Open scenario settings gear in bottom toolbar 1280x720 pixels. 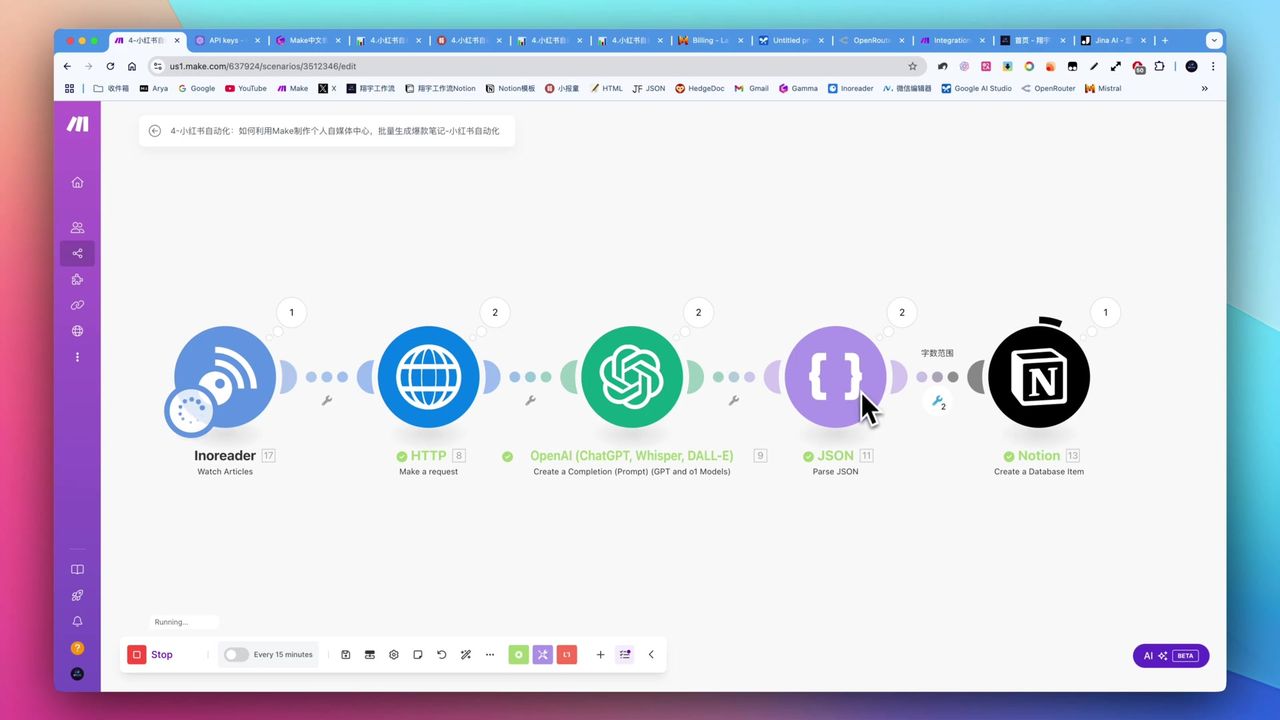[x=394, y=655]
